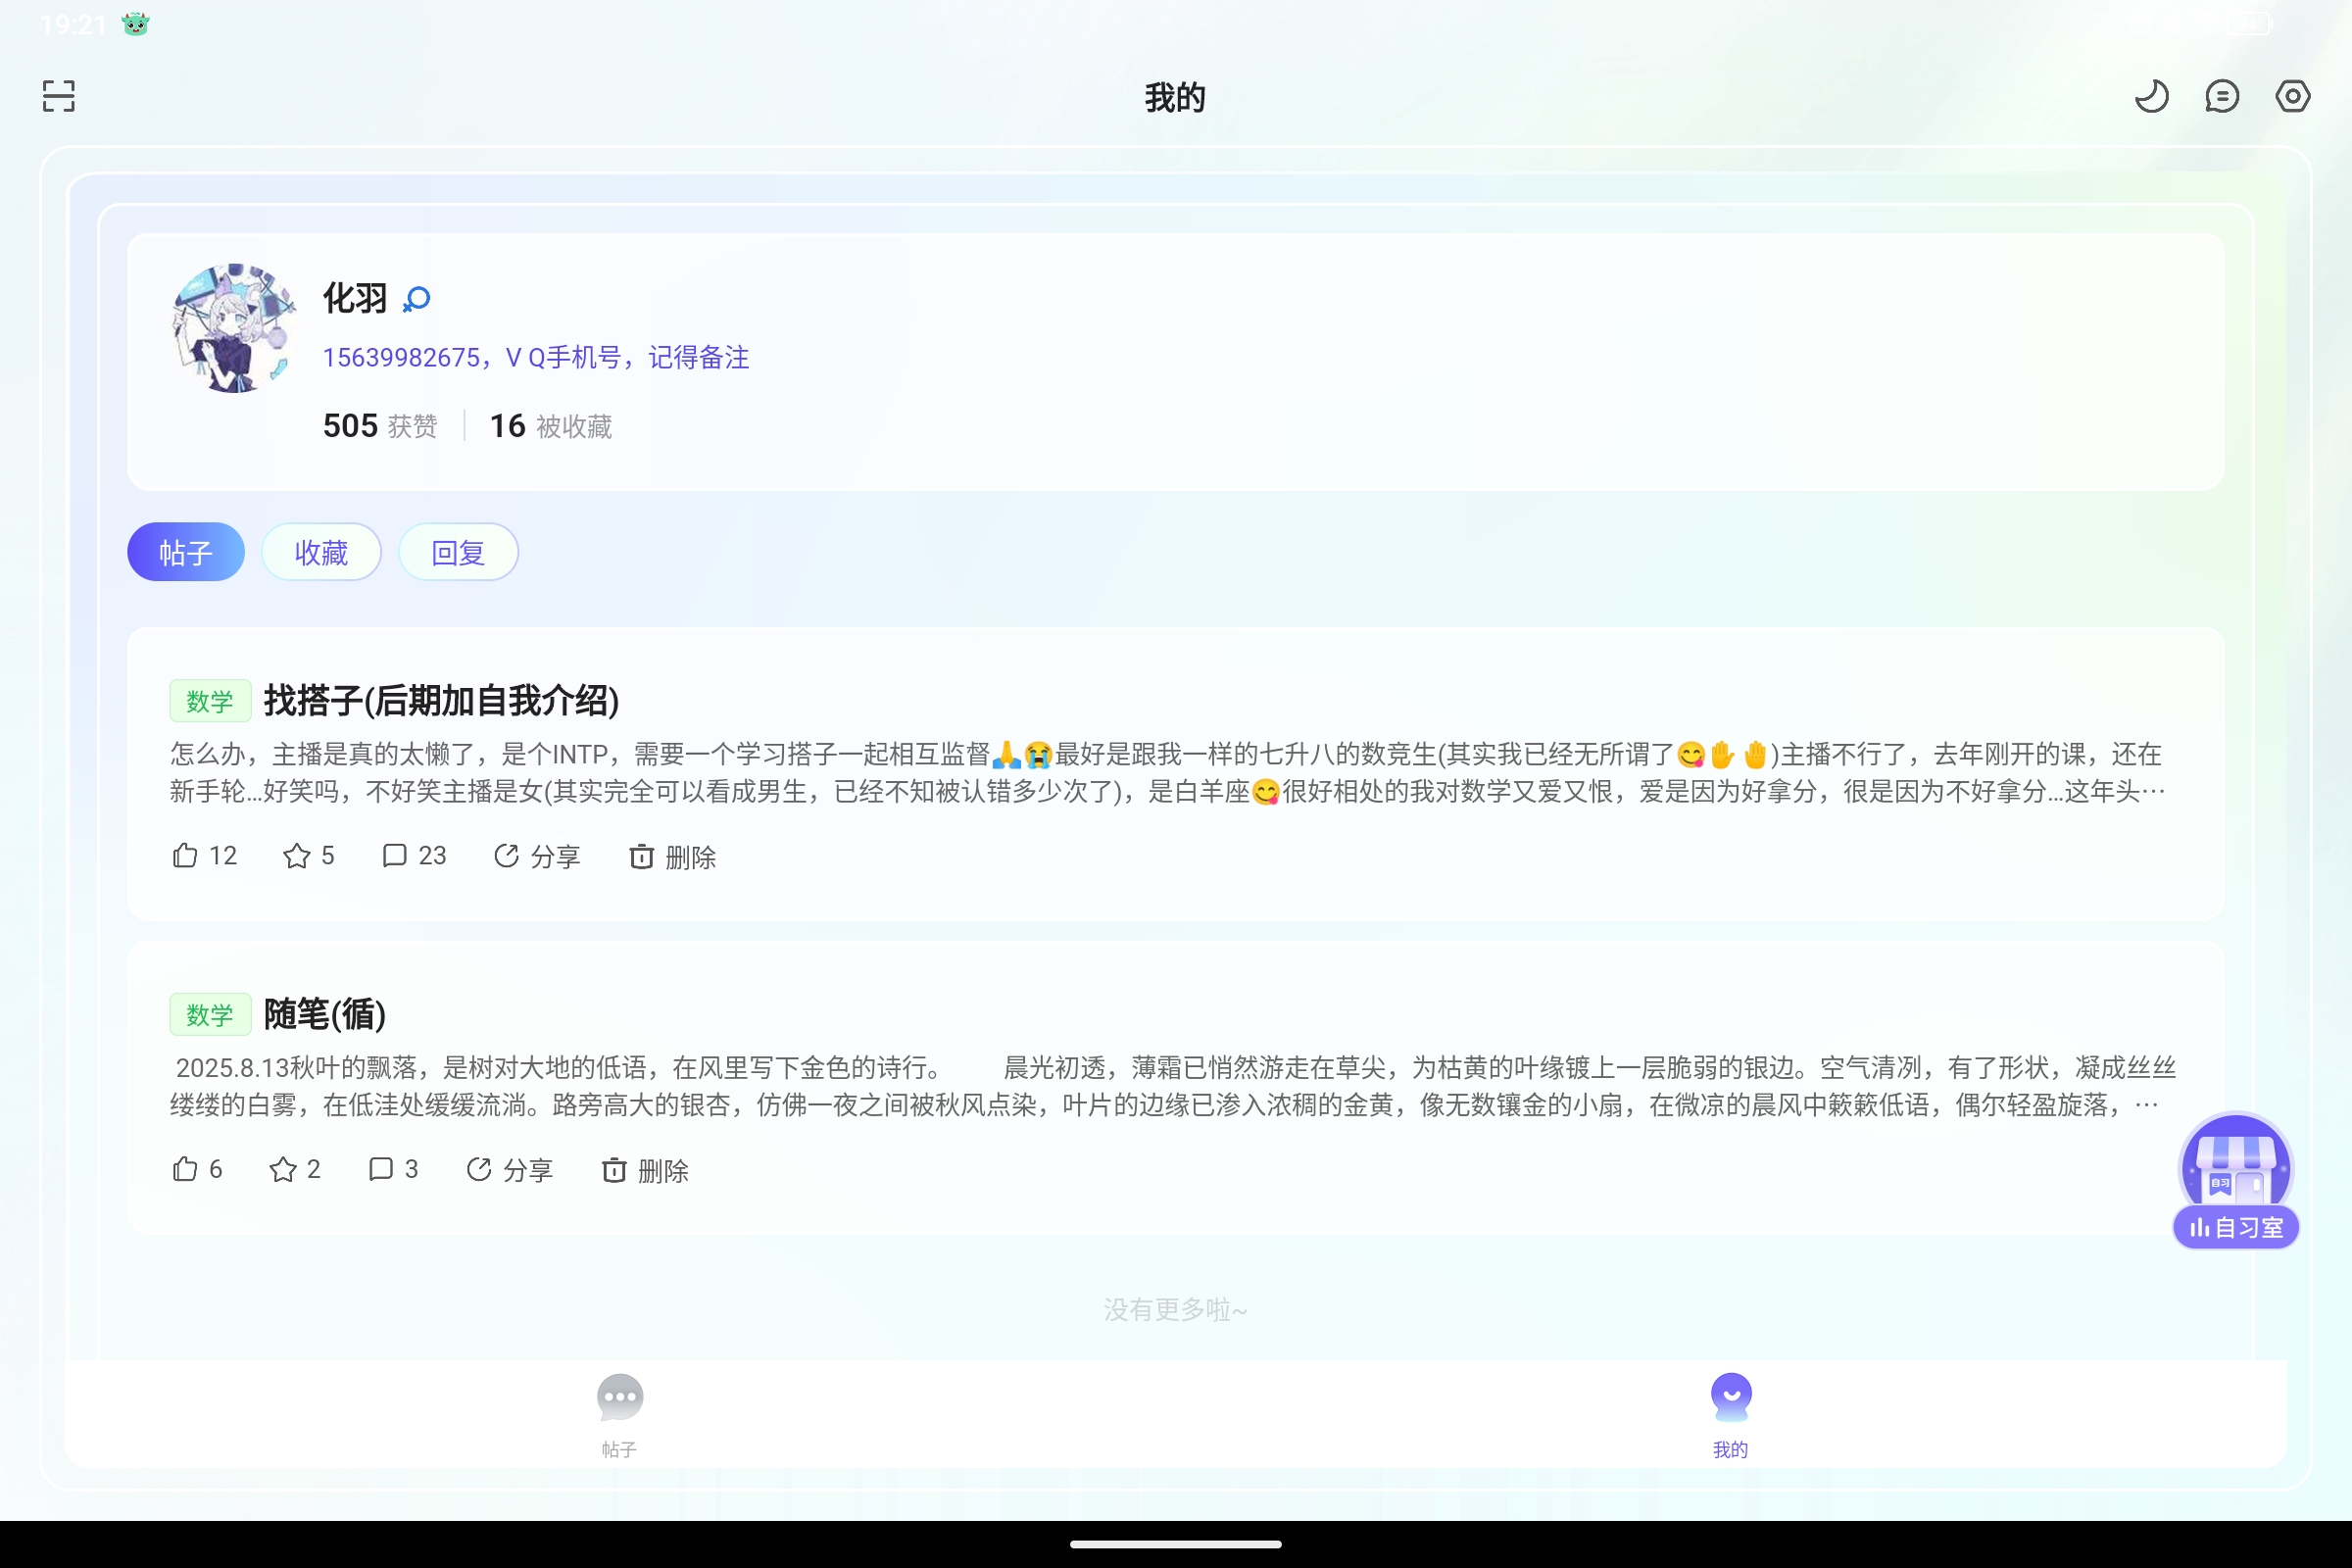Tap the home indicator bar
This screenshot has height=1568, width=2352.
pyautogui.click(x=1176, y=1544)
